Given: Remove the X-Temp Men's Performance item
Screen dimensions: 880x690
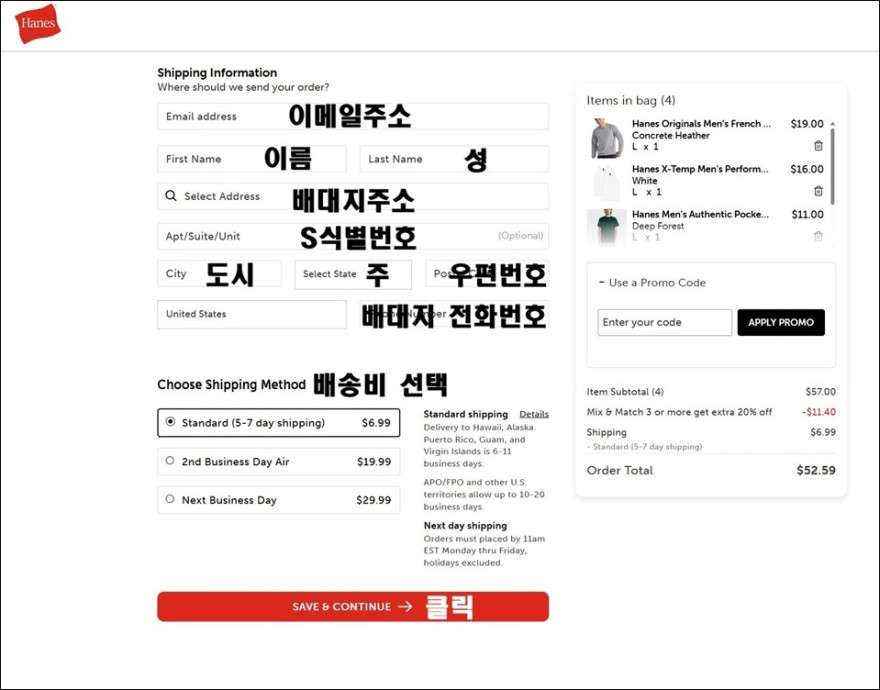Looking at the screenshot, I should [x=818, y=191].
